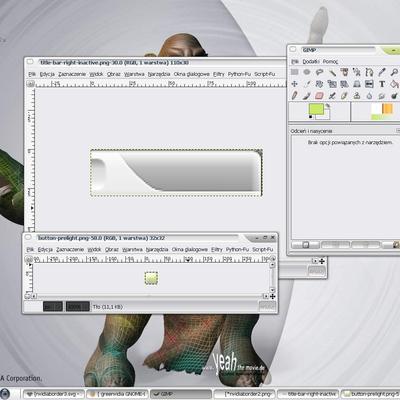This screenshot has width=400, height=400.
Task: Select the Dodge/Burn tool
Action: 394,96
